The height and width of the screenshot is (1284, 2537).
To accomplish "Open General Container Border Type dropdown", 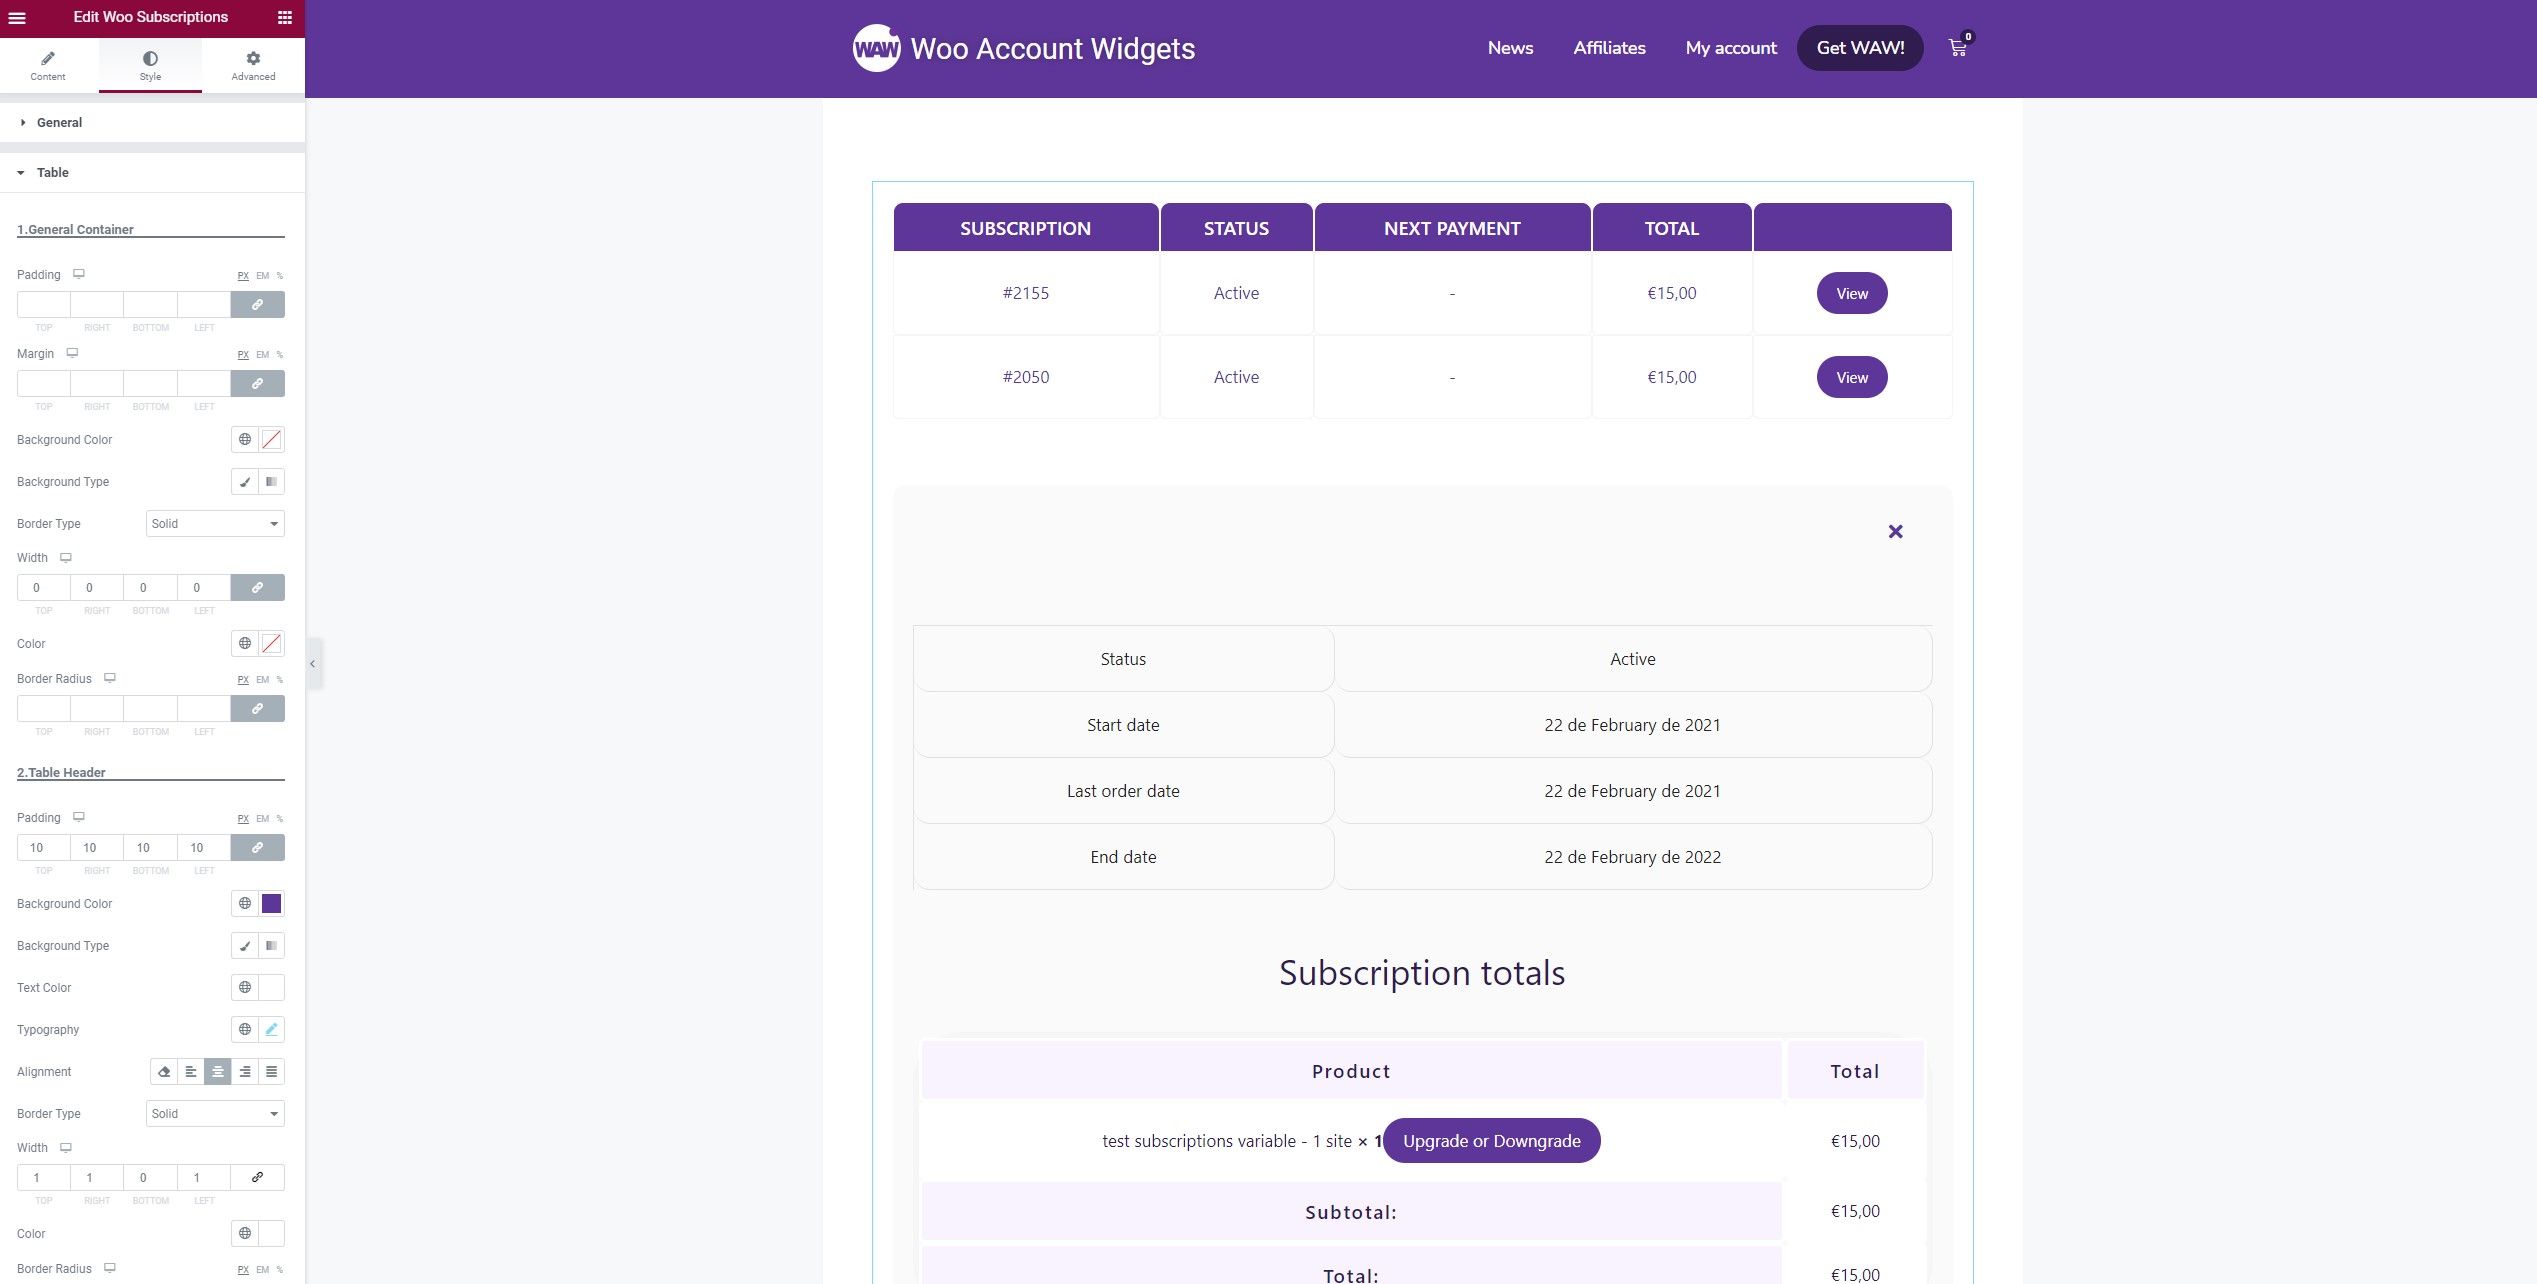I will coord(215,523).
